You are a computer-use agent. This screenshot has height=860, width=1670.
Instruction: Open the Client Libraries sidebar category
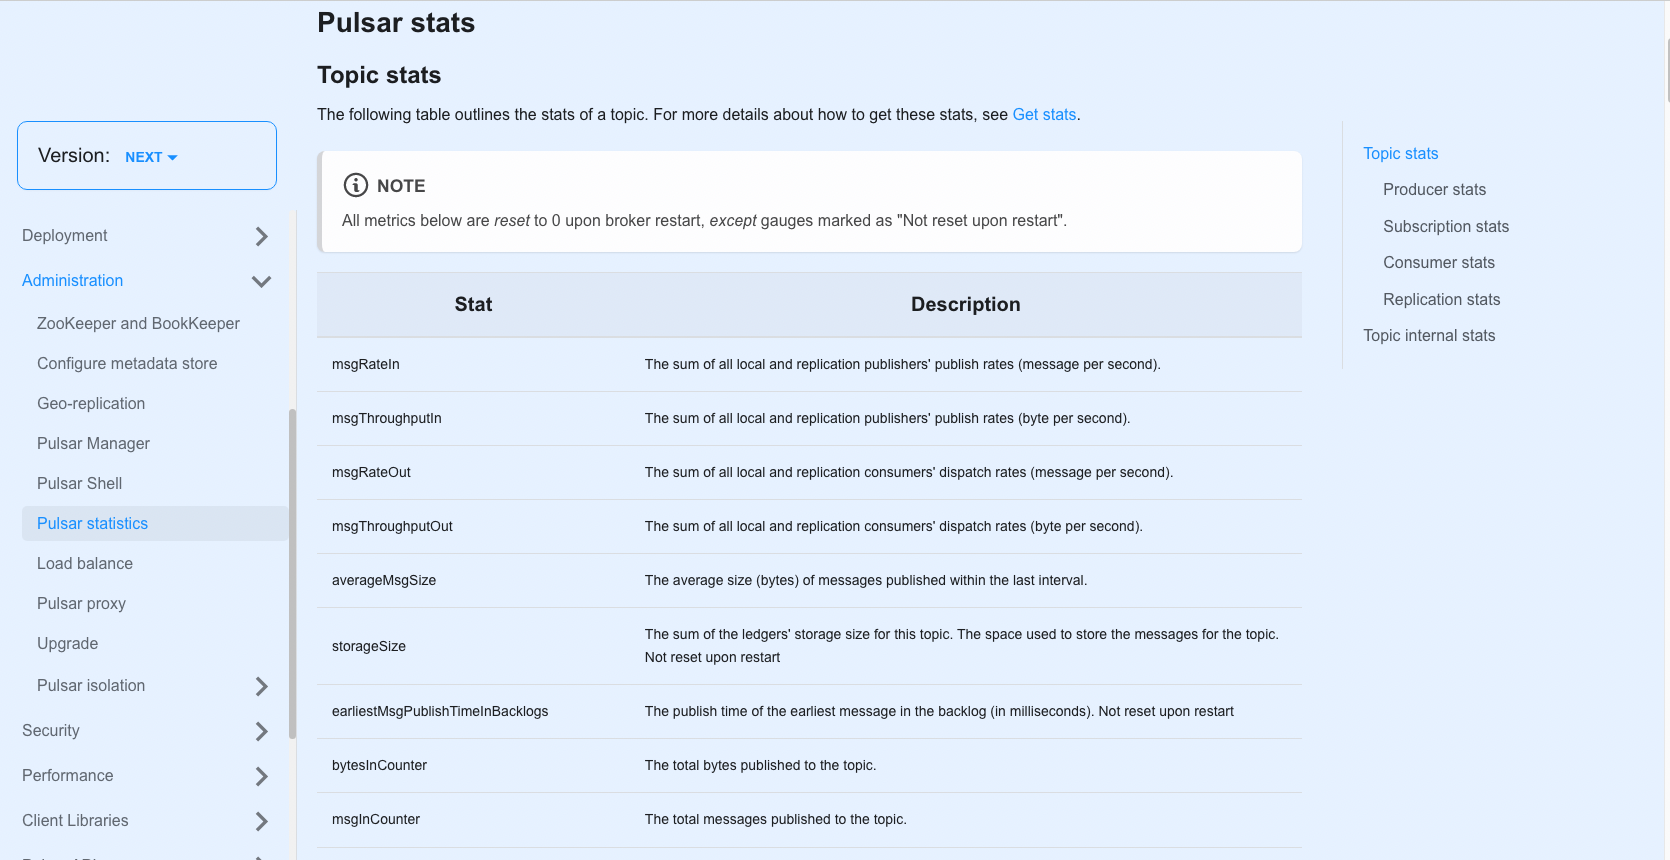(x=75, y=821)
